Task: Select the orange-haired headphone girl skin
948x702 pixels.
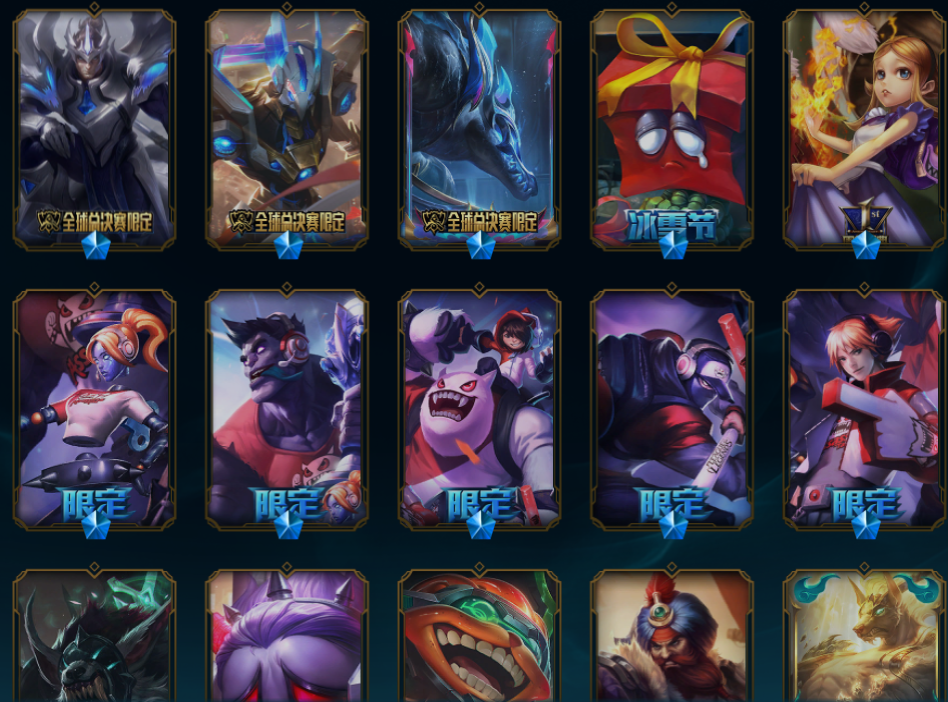Action: coord(94,409)
